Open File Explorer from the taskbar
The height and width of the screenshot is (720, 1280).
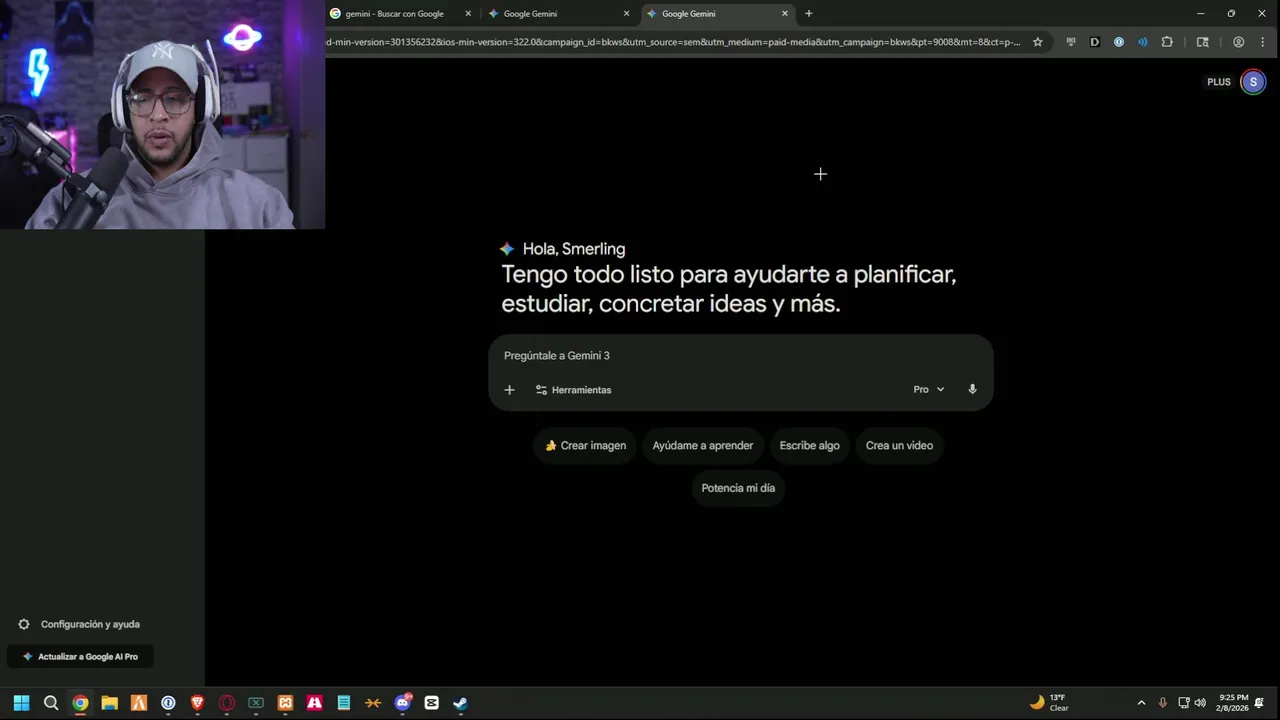[109, 703]
